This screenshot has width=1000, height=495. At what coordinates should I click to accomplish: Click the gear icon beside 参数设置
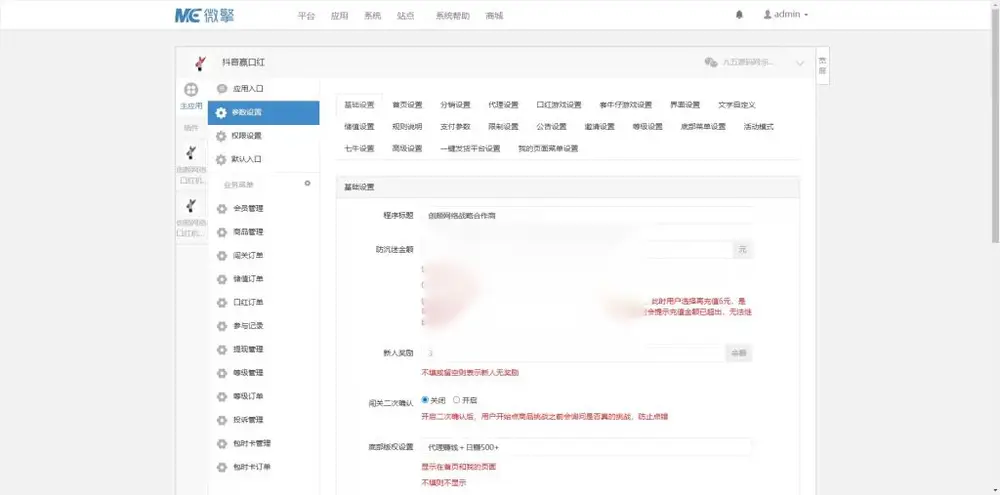click(221, 113)
